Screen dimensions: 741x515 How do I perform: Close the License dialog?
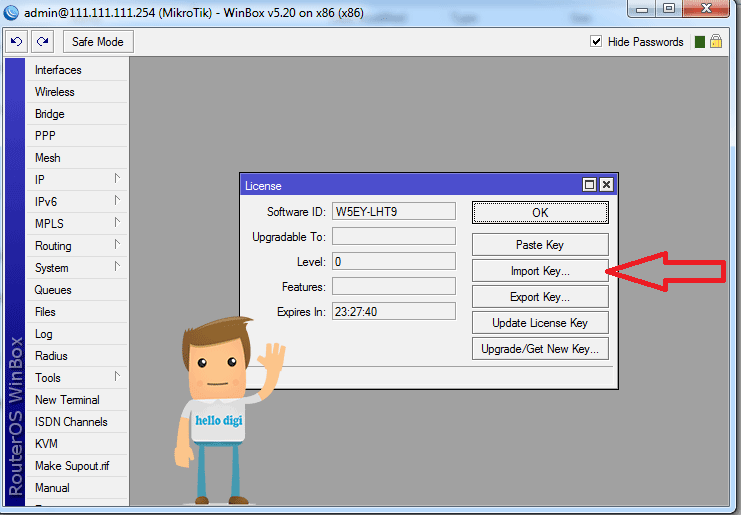point(606,185)
